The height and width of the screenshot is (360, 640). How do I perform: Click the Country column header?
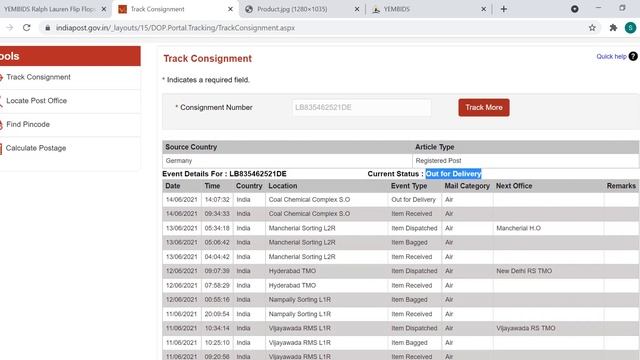tap(249, 186)
